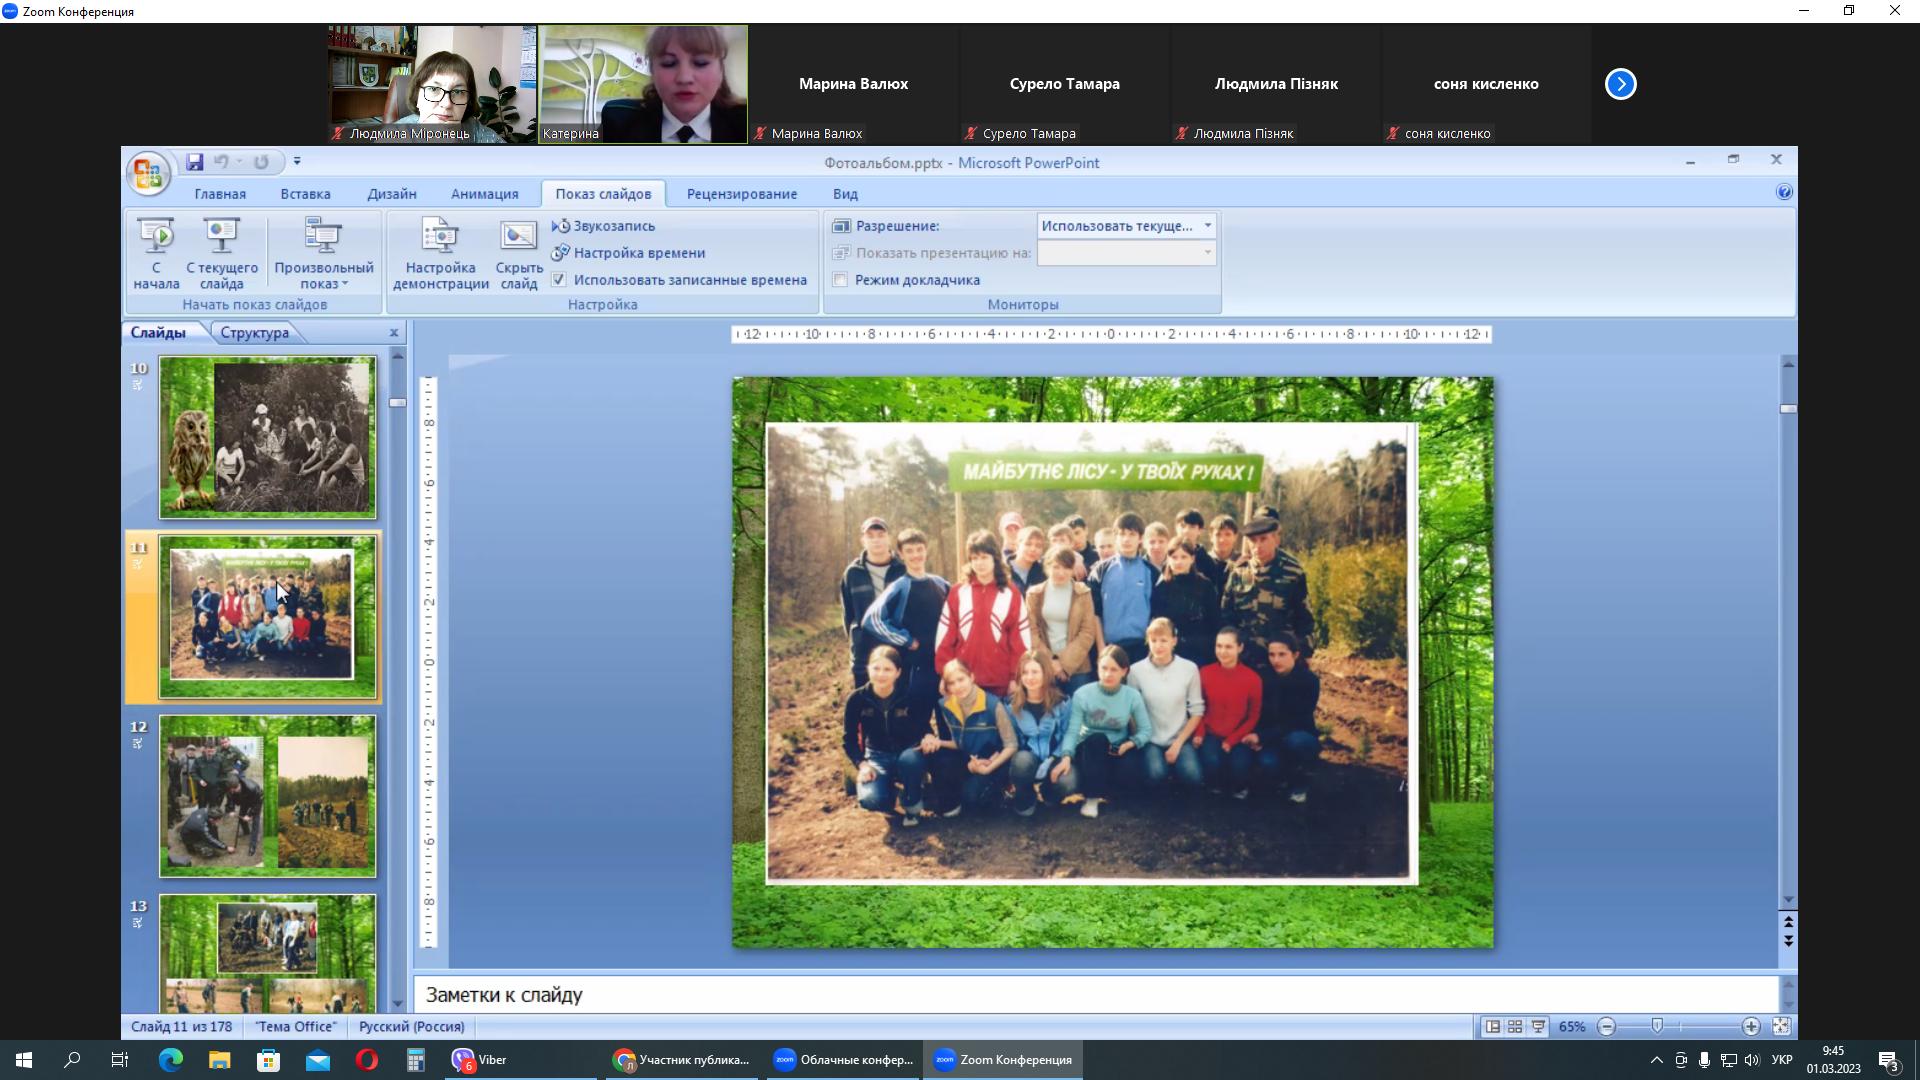Open Custom Slide Show (Произвольный показ) dropdown
The height and width of the screenshot is (1080, 1920).
pos(323,253)
